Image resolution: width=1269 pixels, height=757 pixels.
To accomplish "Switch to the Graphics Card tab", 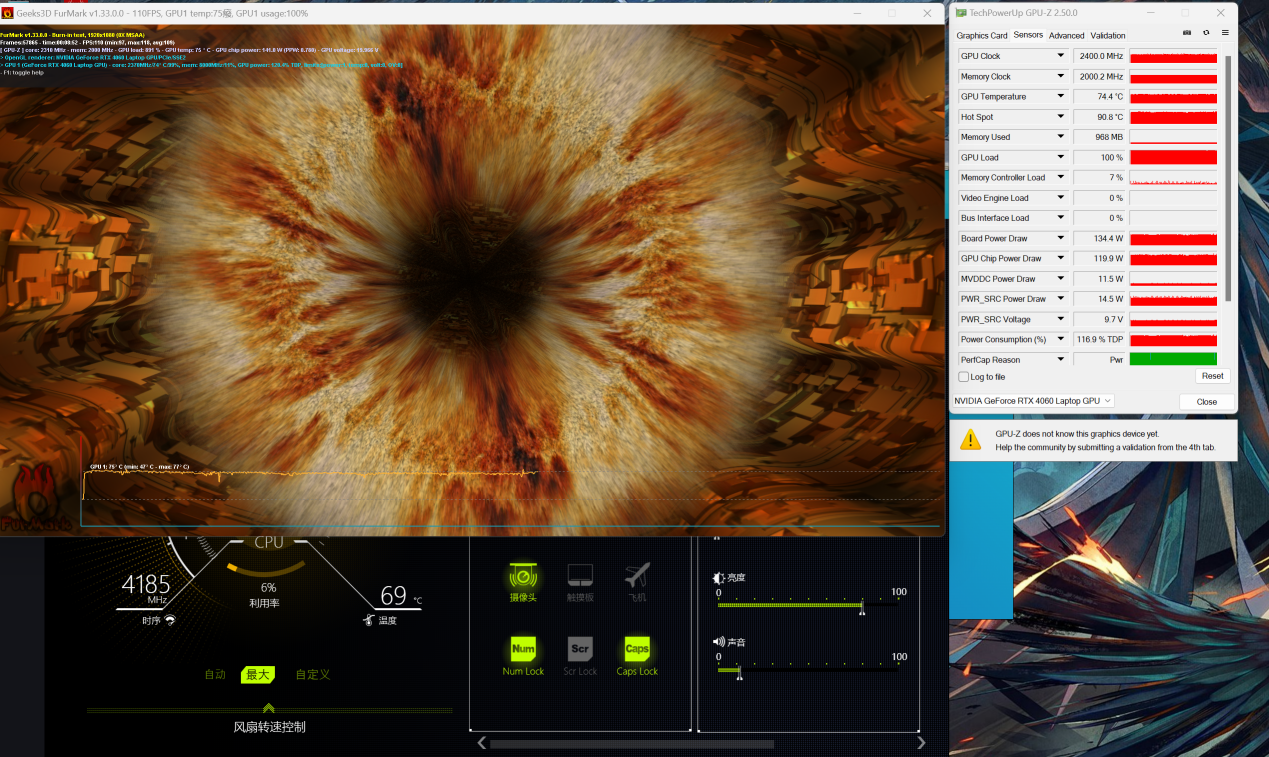I will tap(981, 36).
